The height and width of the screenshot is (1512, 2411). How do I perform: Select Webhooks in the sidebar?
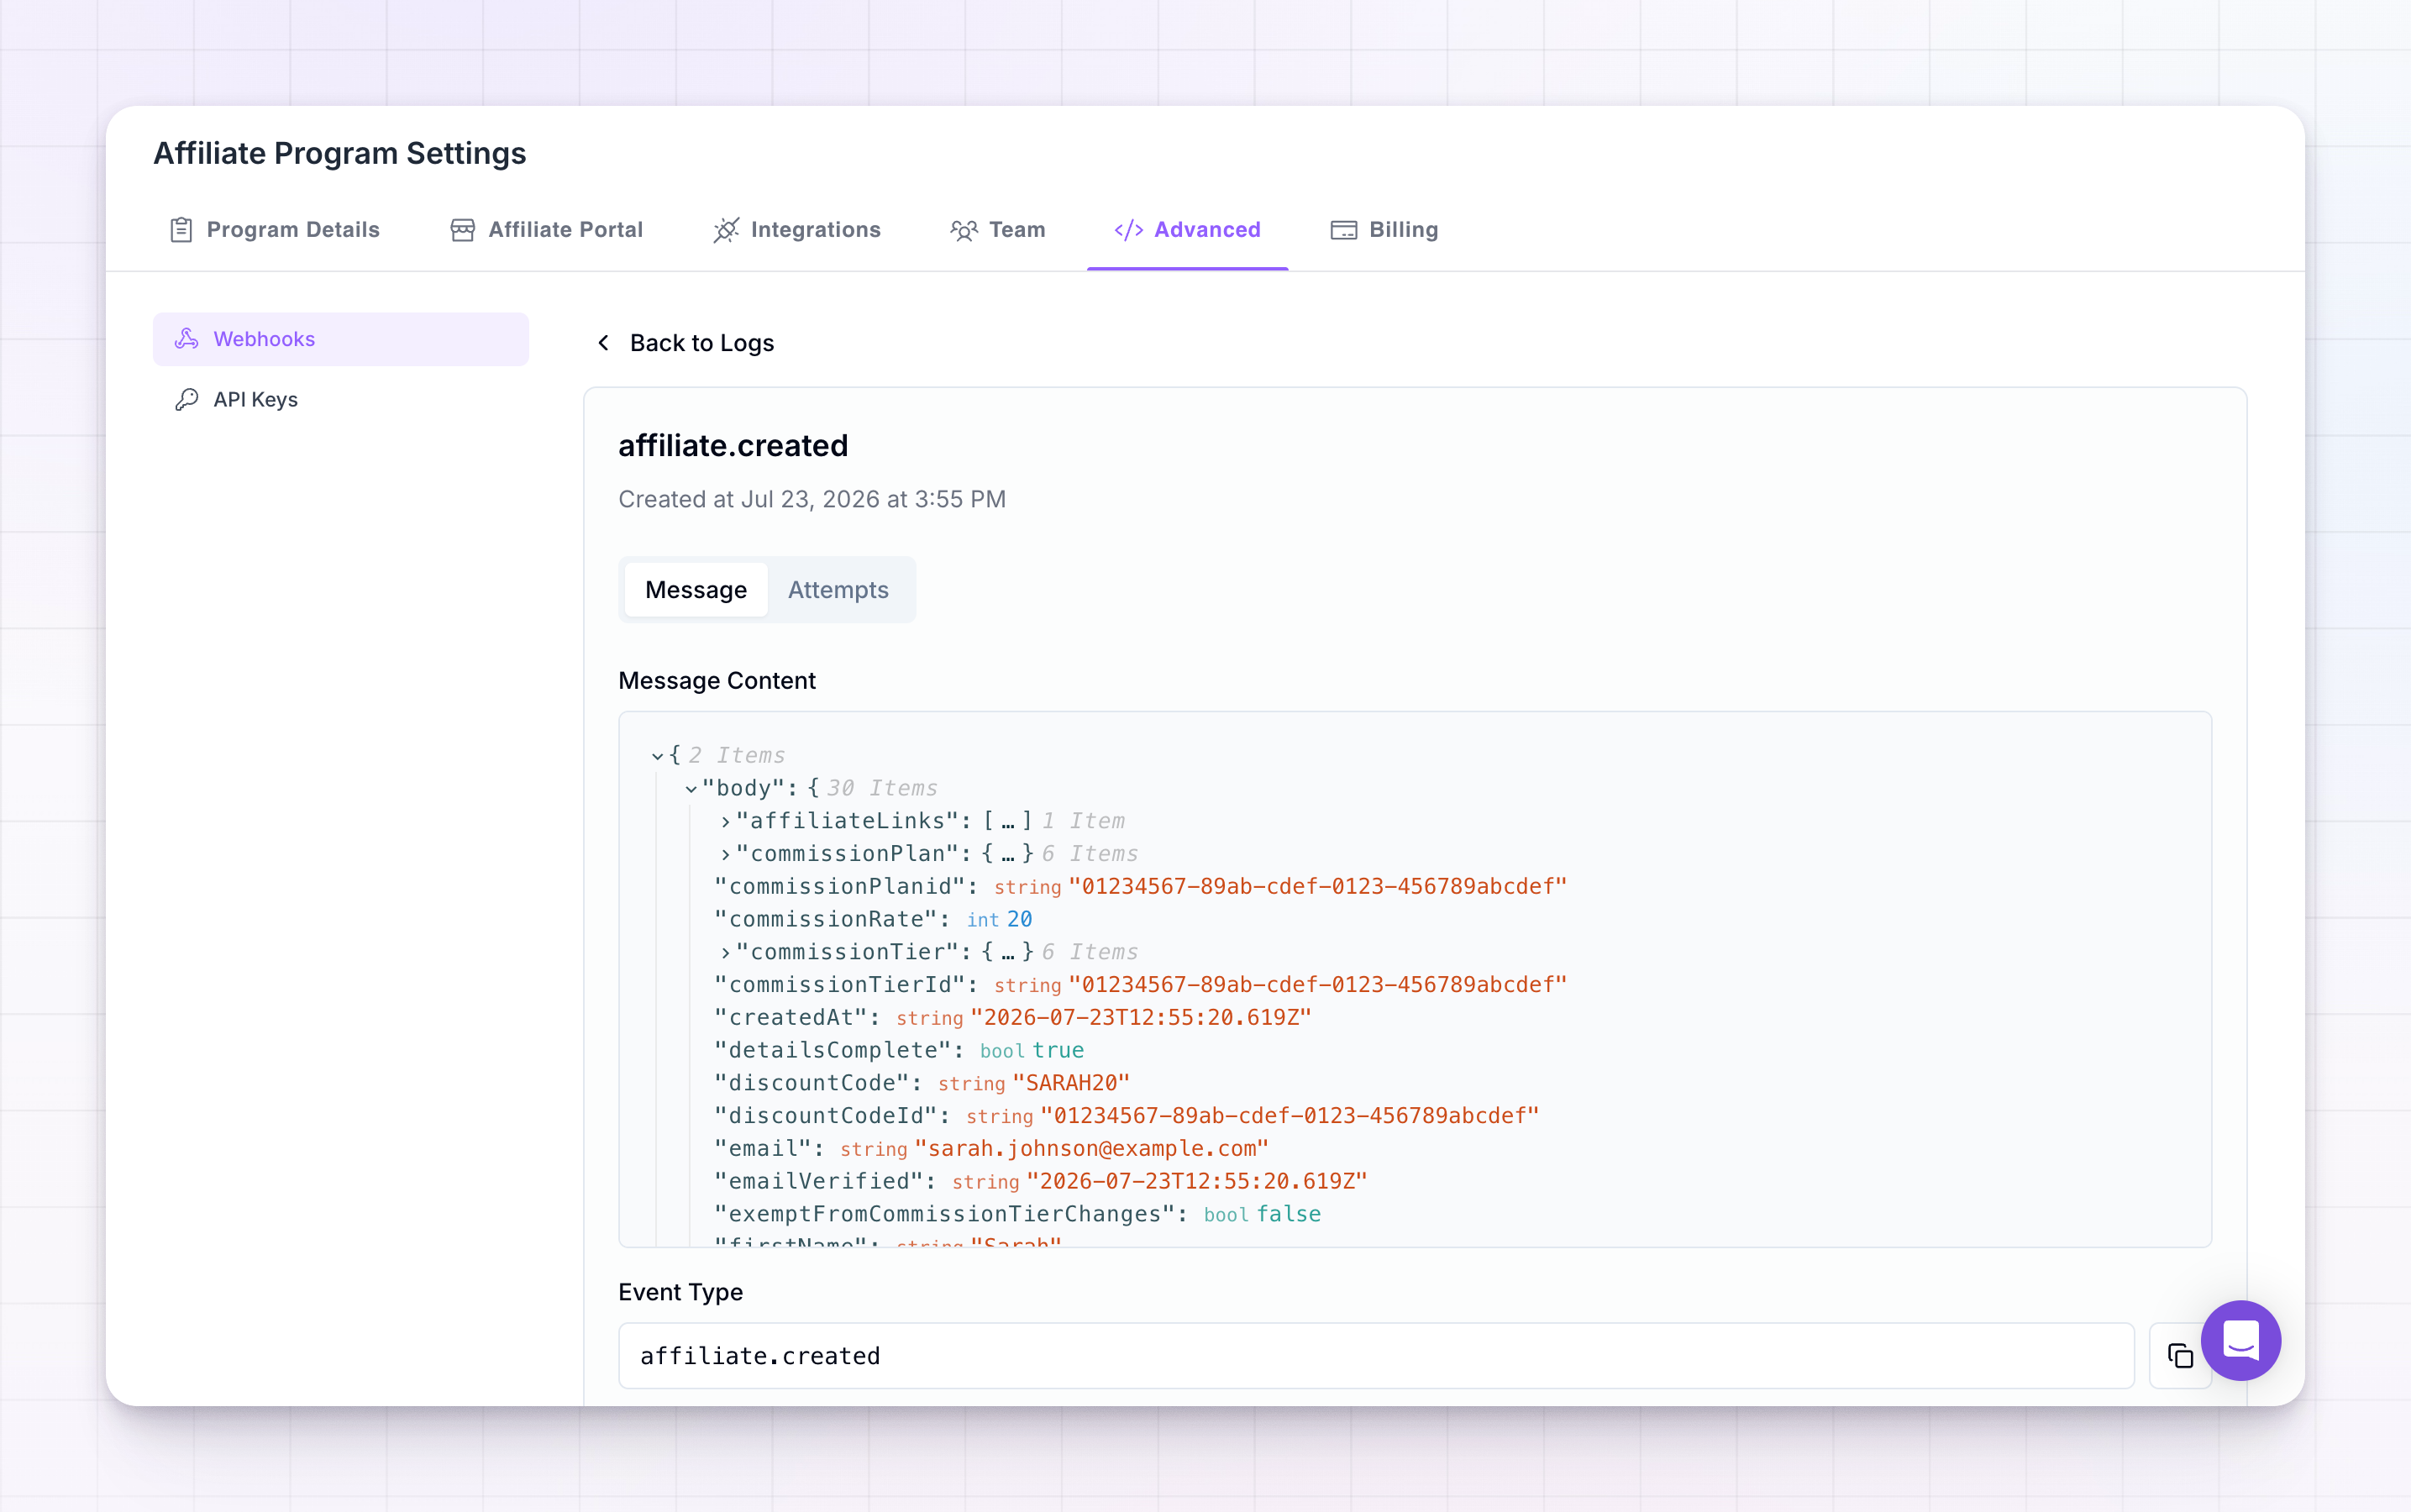point(341,339)
